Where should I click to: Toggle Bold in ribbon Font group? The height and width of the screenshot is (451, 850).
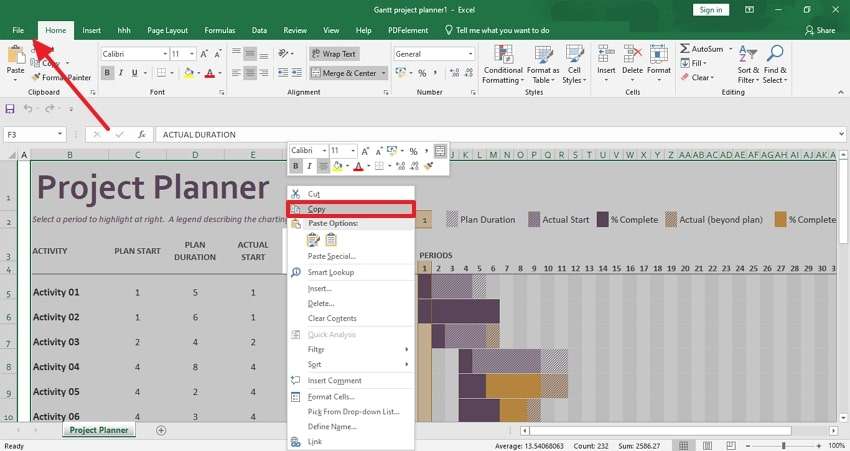click(x=107, y=73)
